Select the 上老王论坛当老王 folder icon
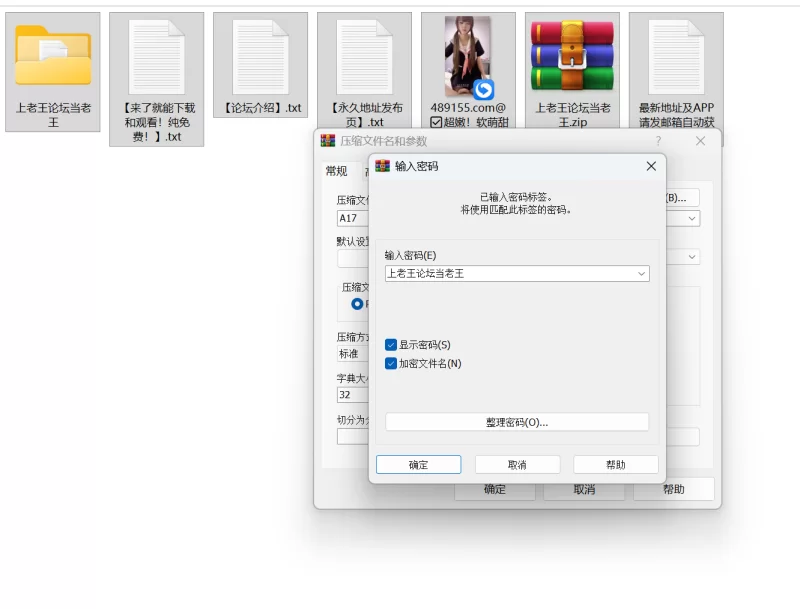This screenshot has width=800, height=609. [53, 57]
